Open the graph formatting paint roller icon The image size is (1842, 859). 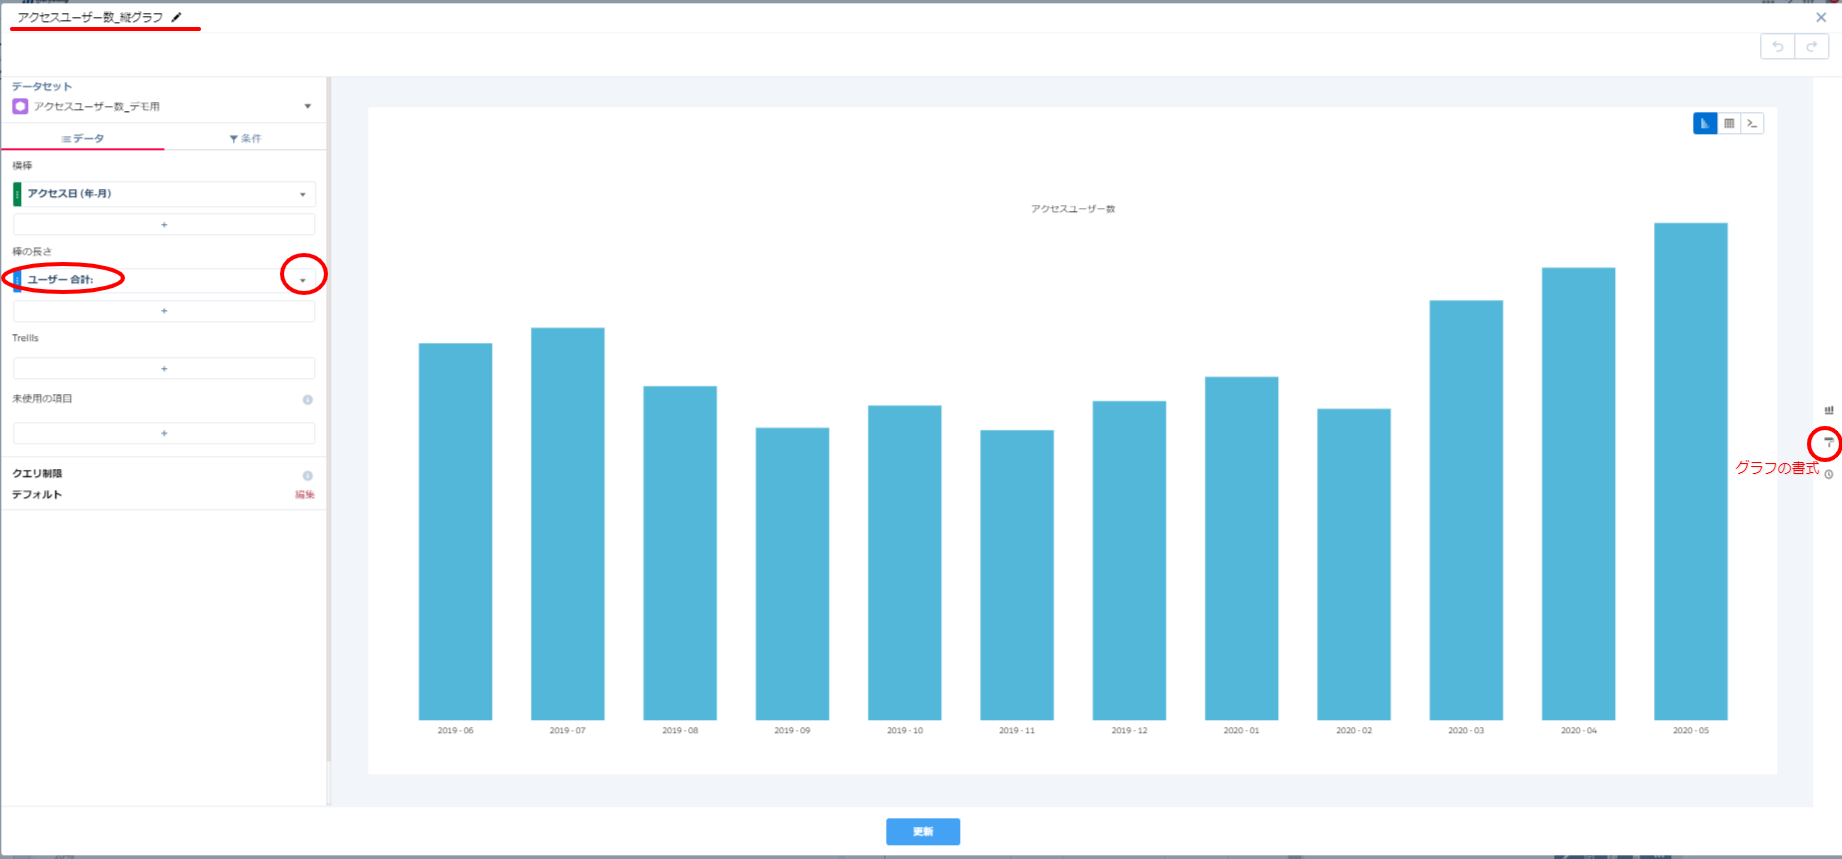1828,442
